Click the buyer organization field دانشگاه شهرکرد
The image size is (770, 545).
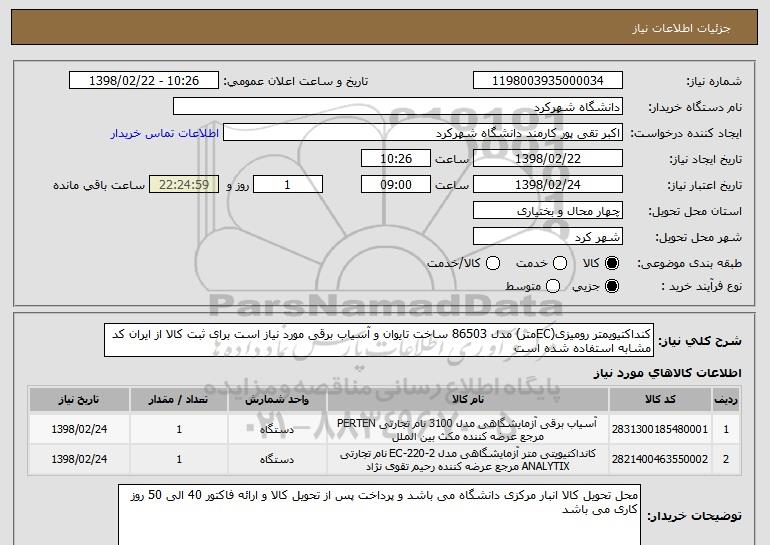398,107
